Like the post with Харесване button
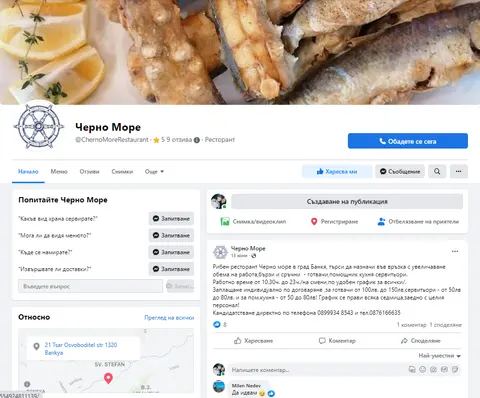The width and height of the screenshot is (480, 398). point(253,341)
